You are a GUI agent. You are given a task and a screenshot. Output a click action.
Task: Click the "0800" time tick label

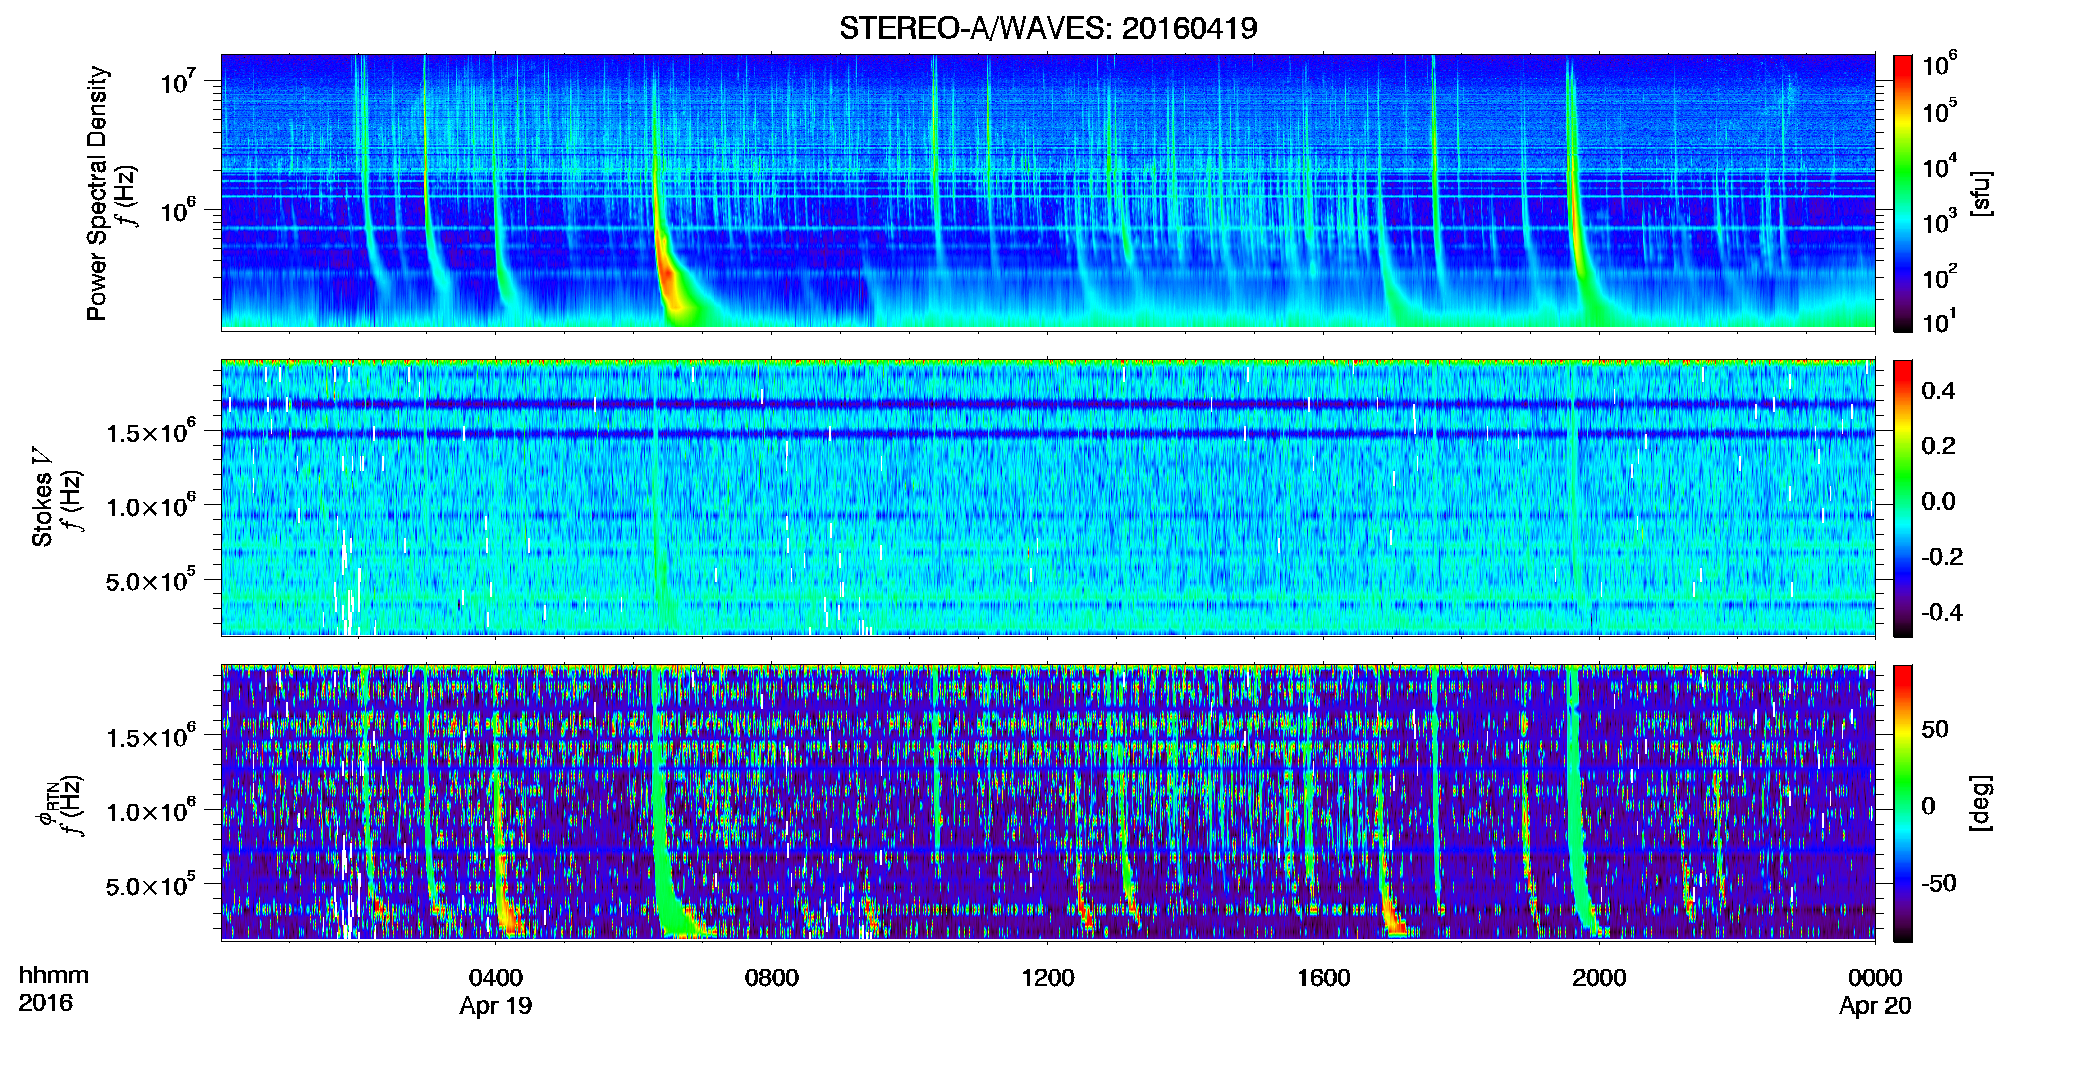click(x=772, y=978)
